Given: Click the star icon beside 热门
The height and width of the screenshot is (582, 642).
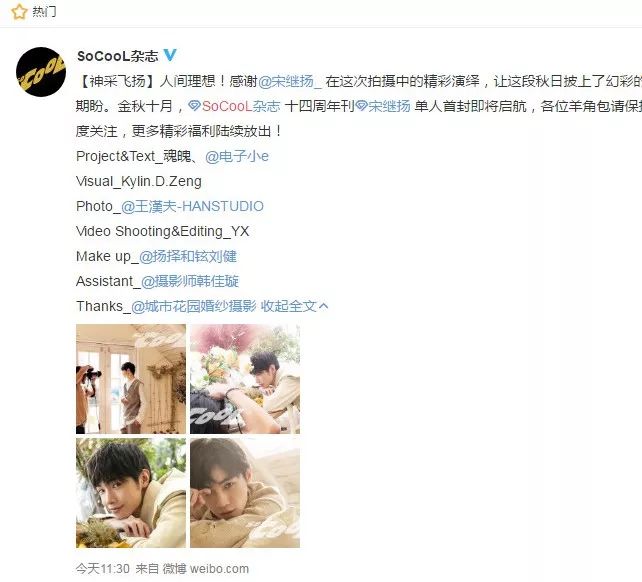Looking at the screenshot, I should 19,11.
